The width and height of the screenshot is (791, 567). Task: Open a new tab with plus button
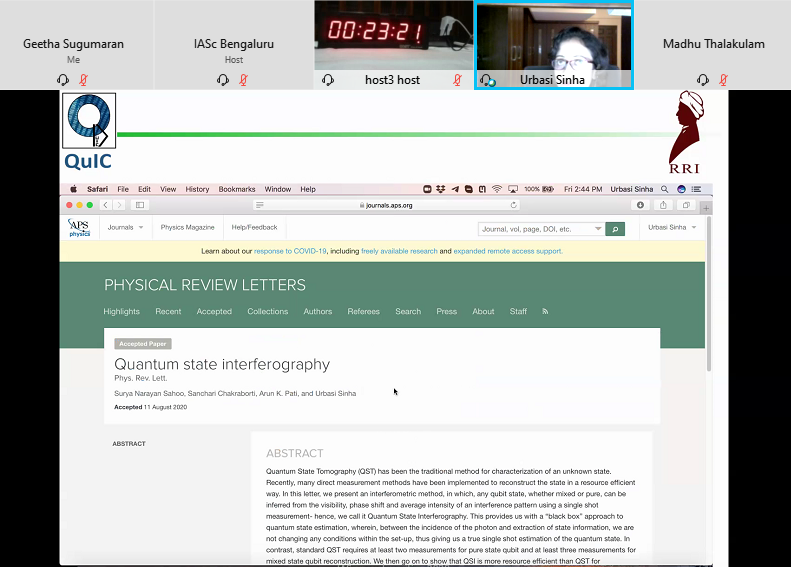coord(706,208)
